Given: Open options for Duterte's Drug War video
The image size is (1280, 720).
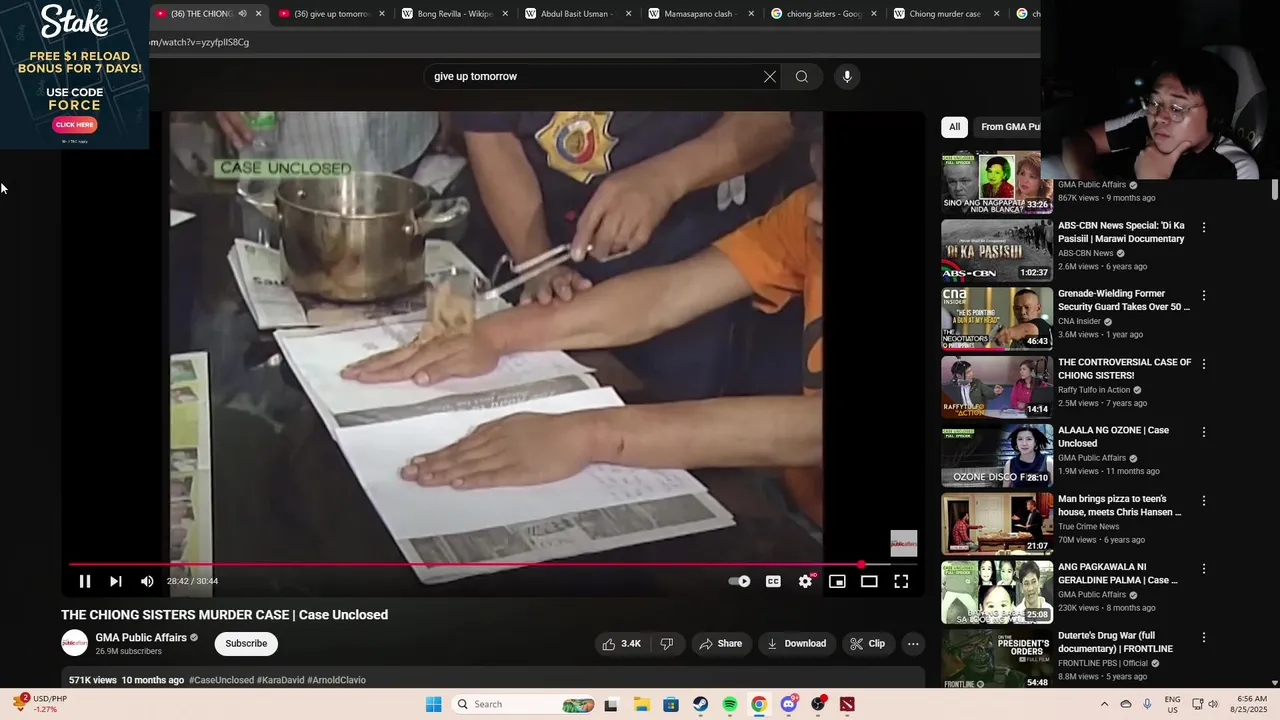Looking at the screenshot, I should coord(1204,637).
